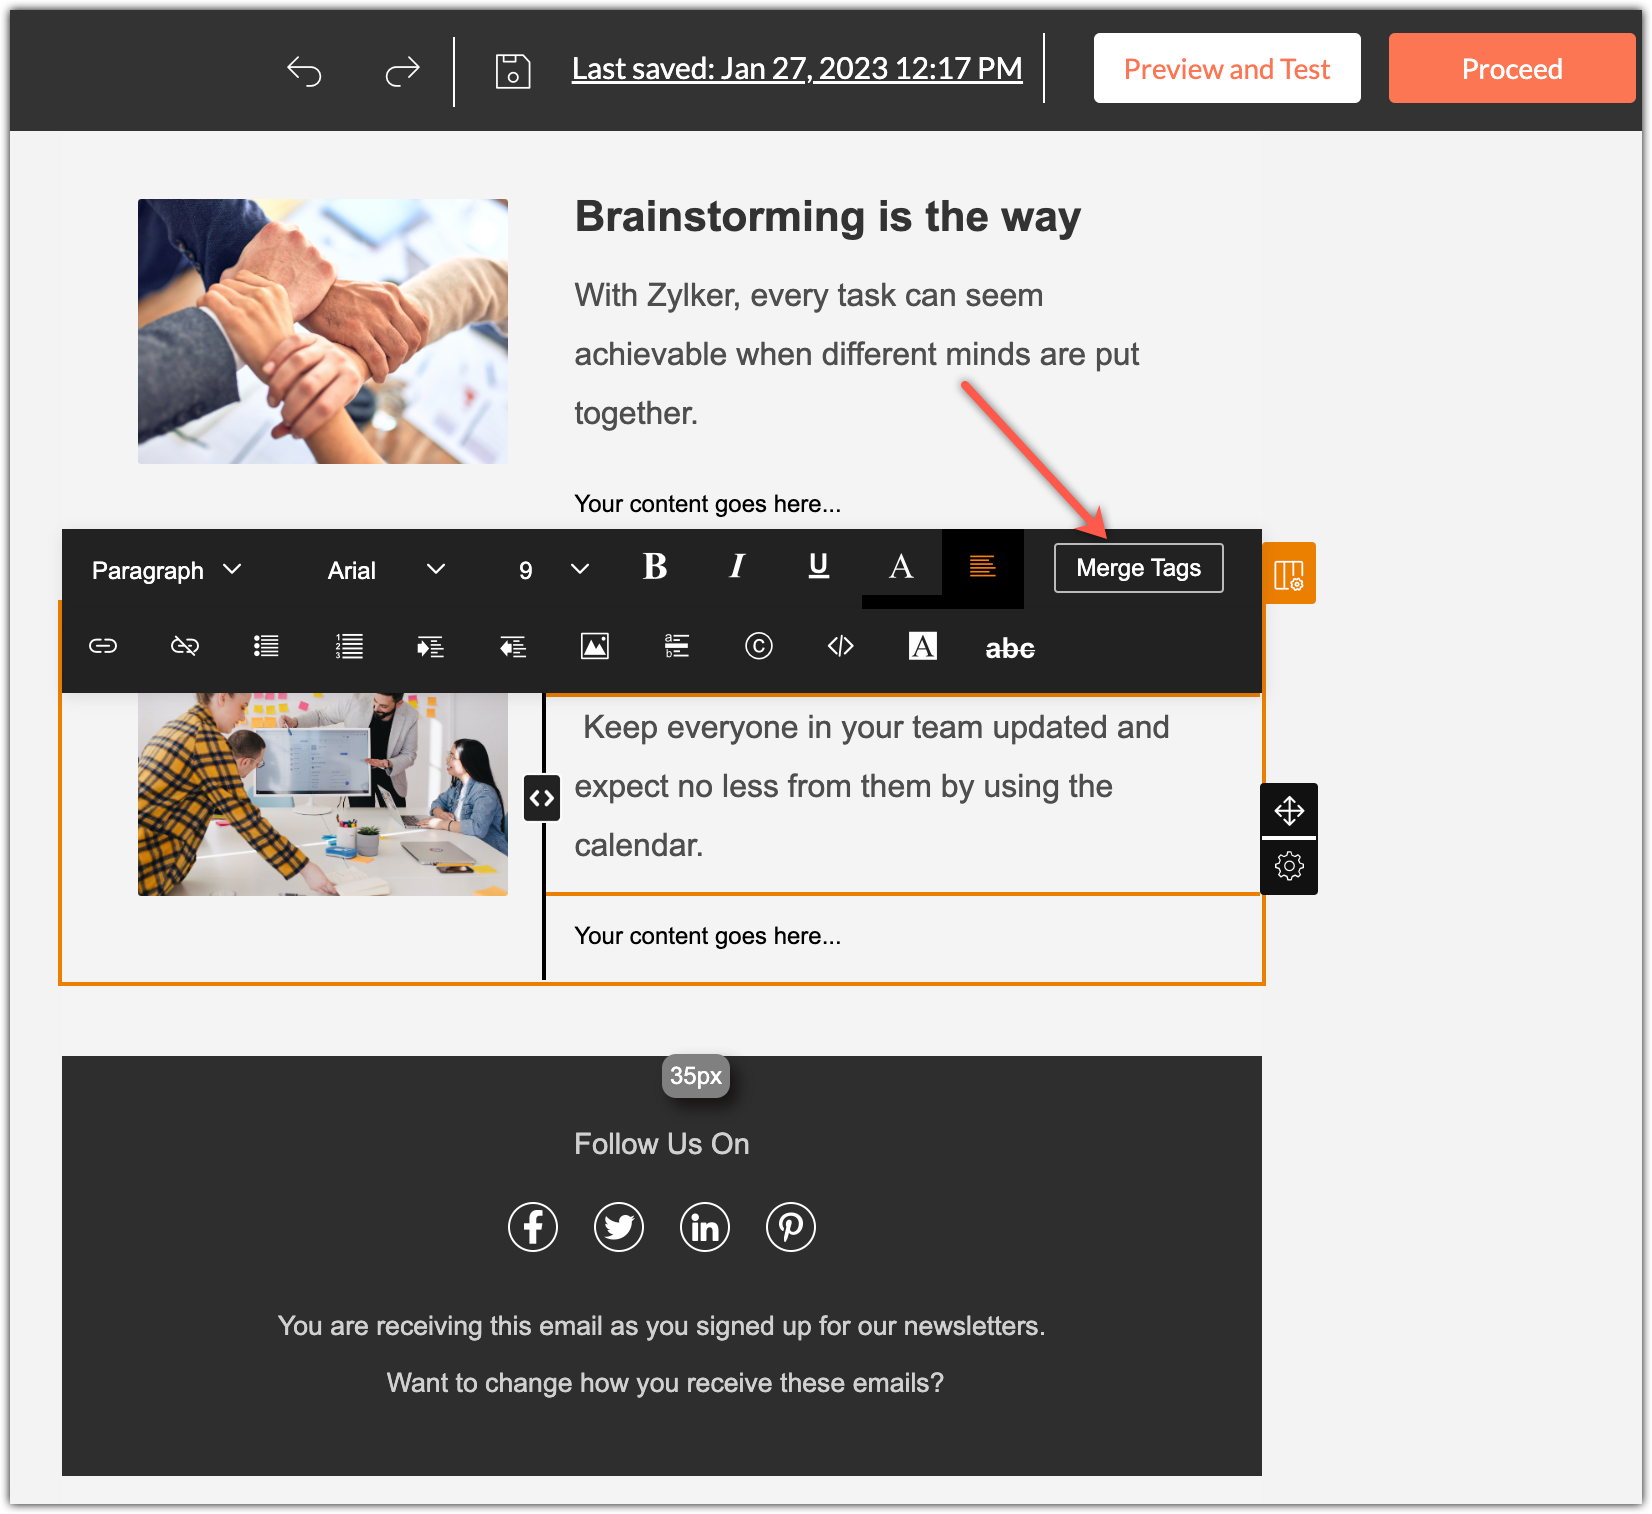Open the font color picker
Screen dimensions: 1652x1514
(901, 567)
